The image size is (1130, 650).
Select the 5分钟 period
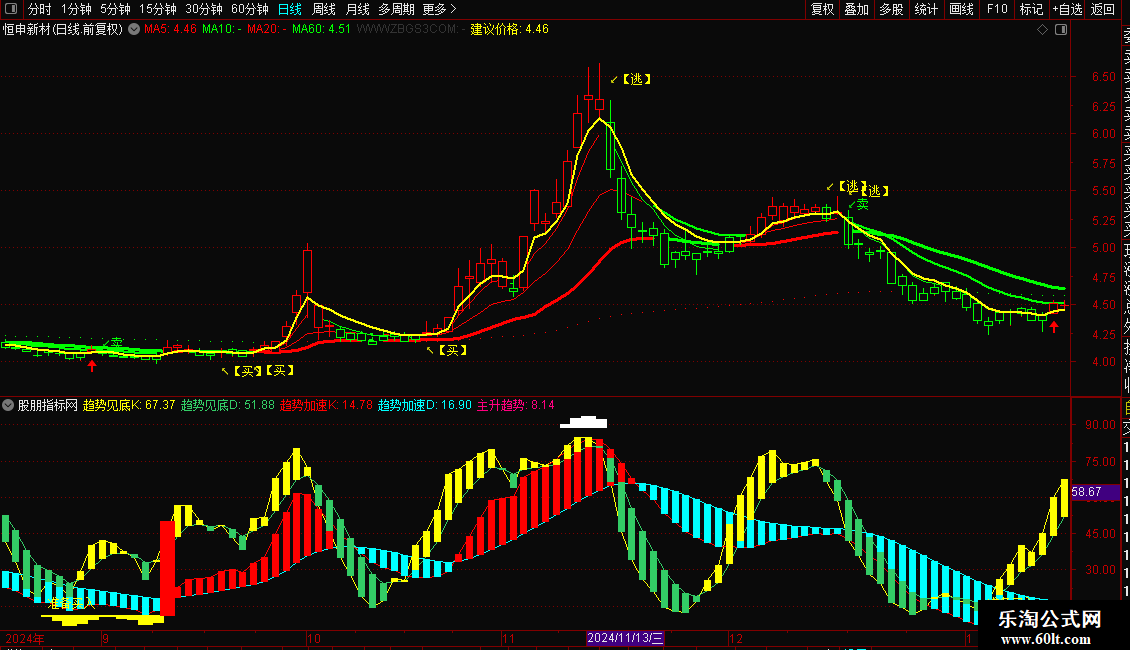pyautogui.click(x=115, y=9)
